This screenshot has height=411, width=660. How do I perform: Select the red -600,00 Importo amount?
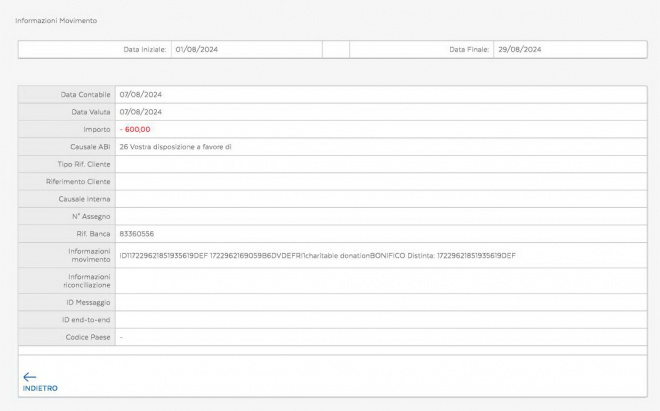(135, 129)
